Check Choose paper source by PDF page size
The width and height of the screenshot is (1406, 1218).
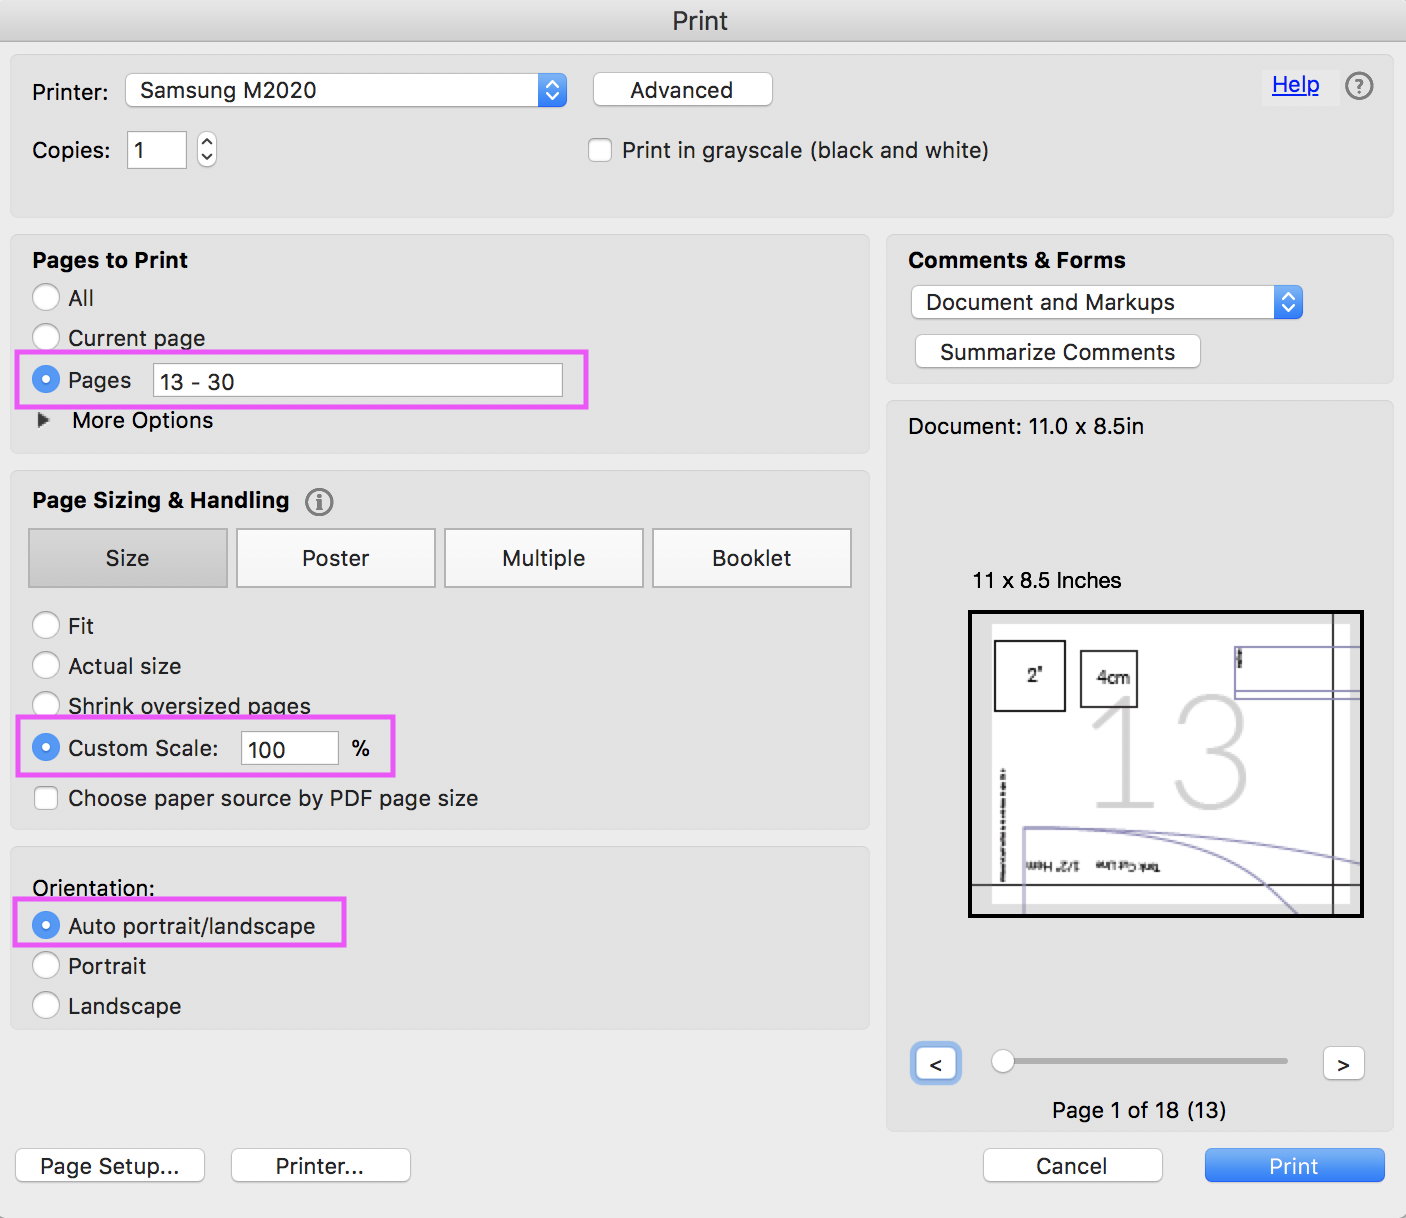click(46, 798)
